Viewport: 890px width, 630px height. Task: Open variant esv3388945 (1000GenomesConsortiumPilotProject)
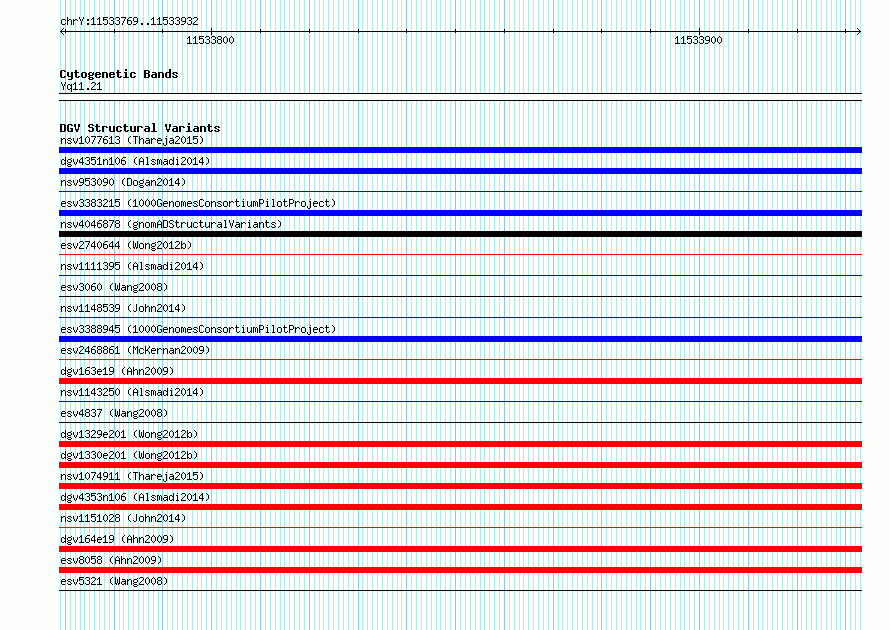[198, 329]
